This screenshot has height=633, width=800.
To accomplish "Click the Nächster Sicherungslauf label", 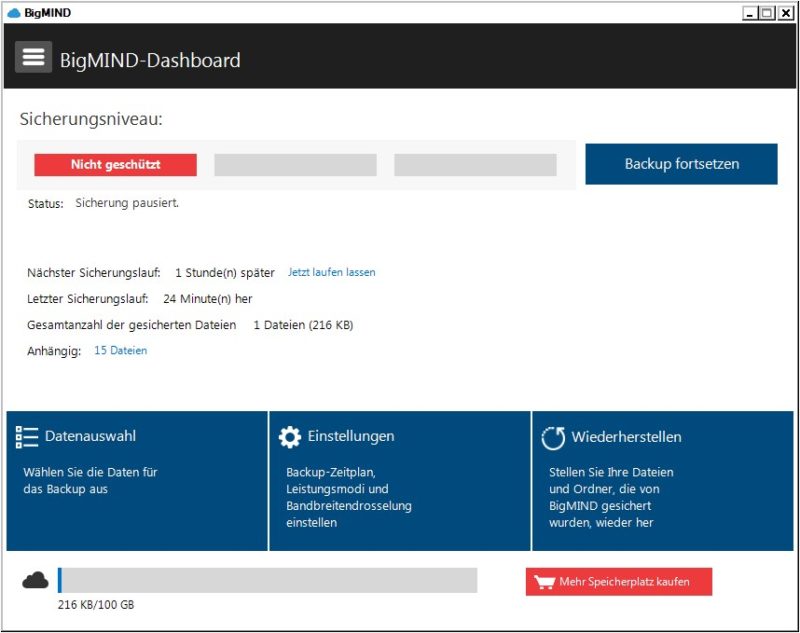I will click(x=93, y=273).
